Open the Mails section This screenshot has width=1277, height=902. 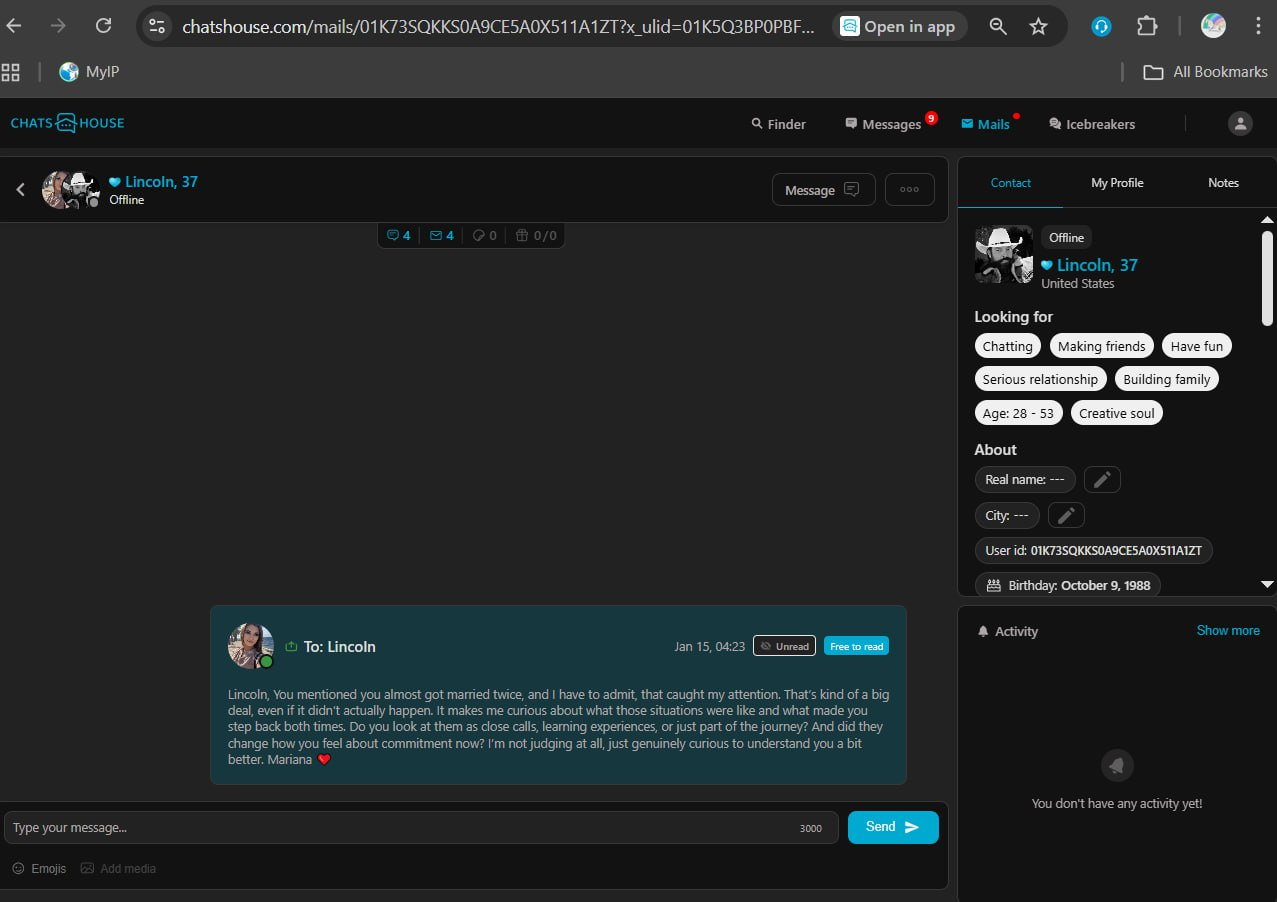(986, 124)
